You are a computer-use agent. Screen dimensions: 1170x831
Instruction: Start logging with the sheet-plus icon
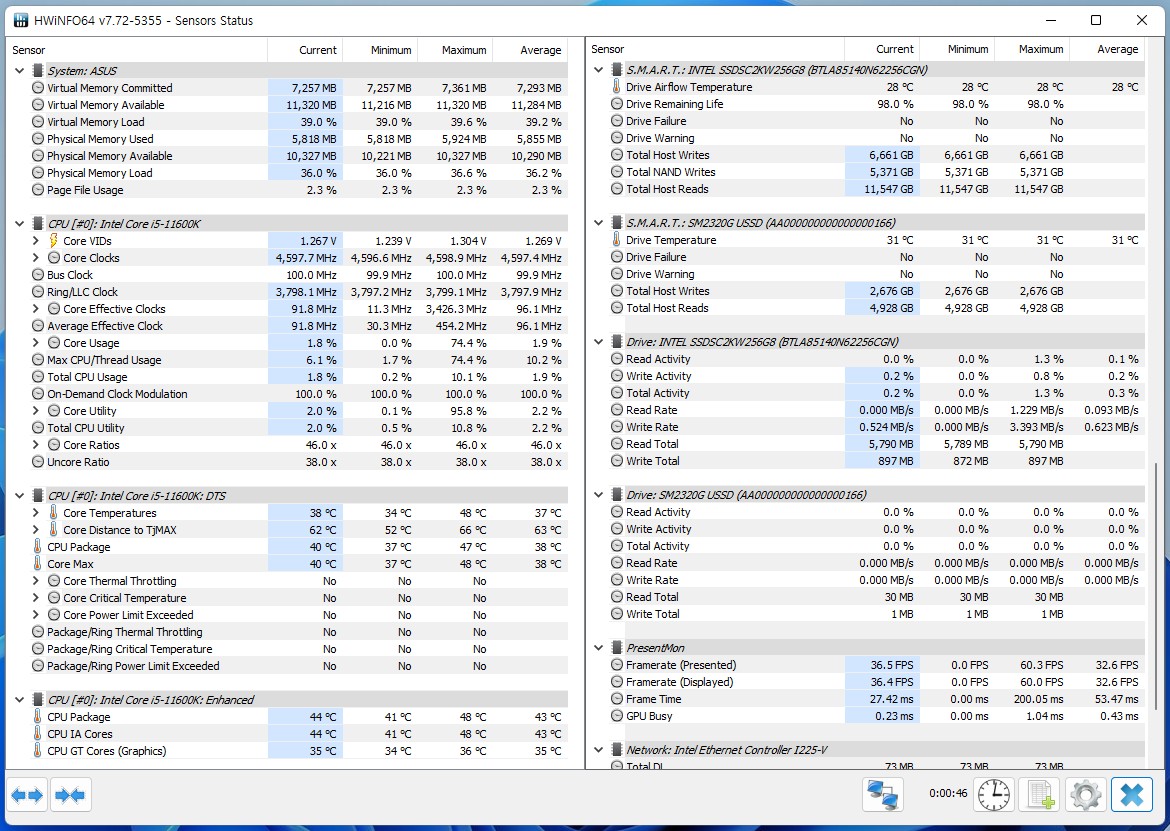click(1040, 794)
